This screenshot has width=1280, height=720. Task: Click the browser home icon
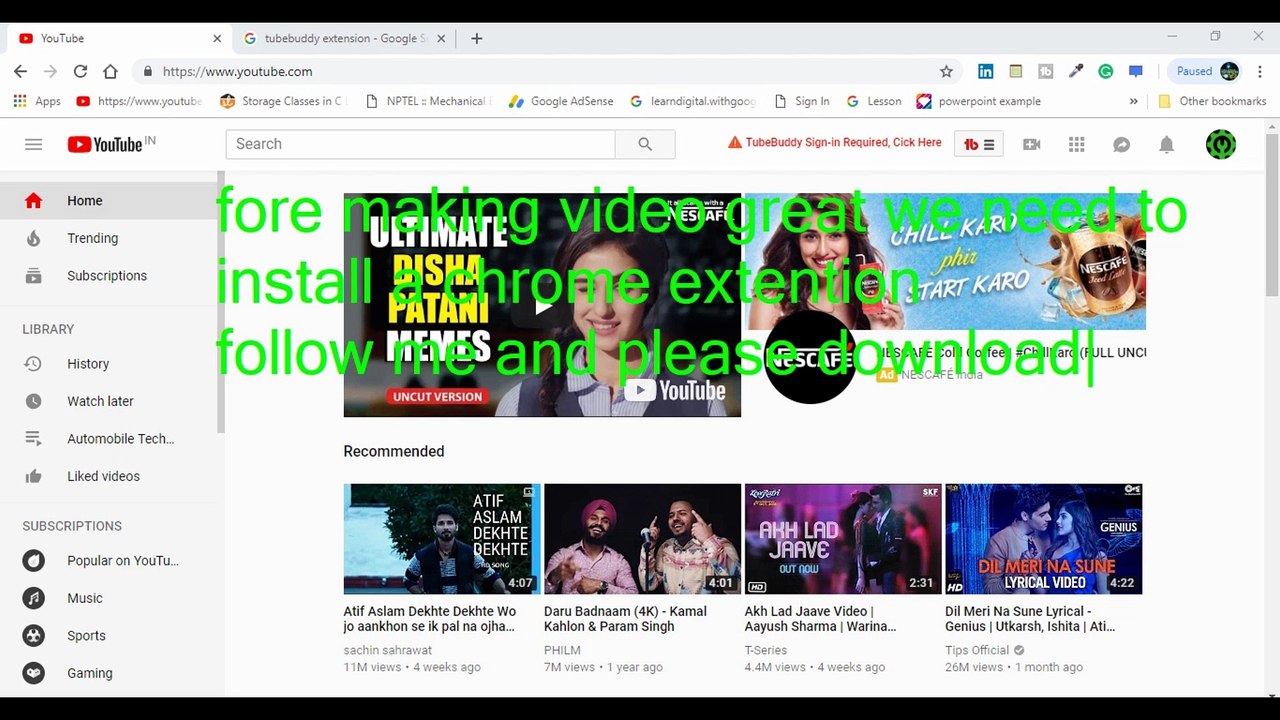pyautogui.click(x=110, y=71)
